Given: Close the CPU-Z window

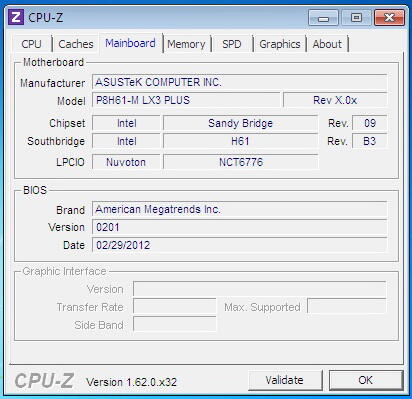Looking at the screenshot, I should coord(389,17).
